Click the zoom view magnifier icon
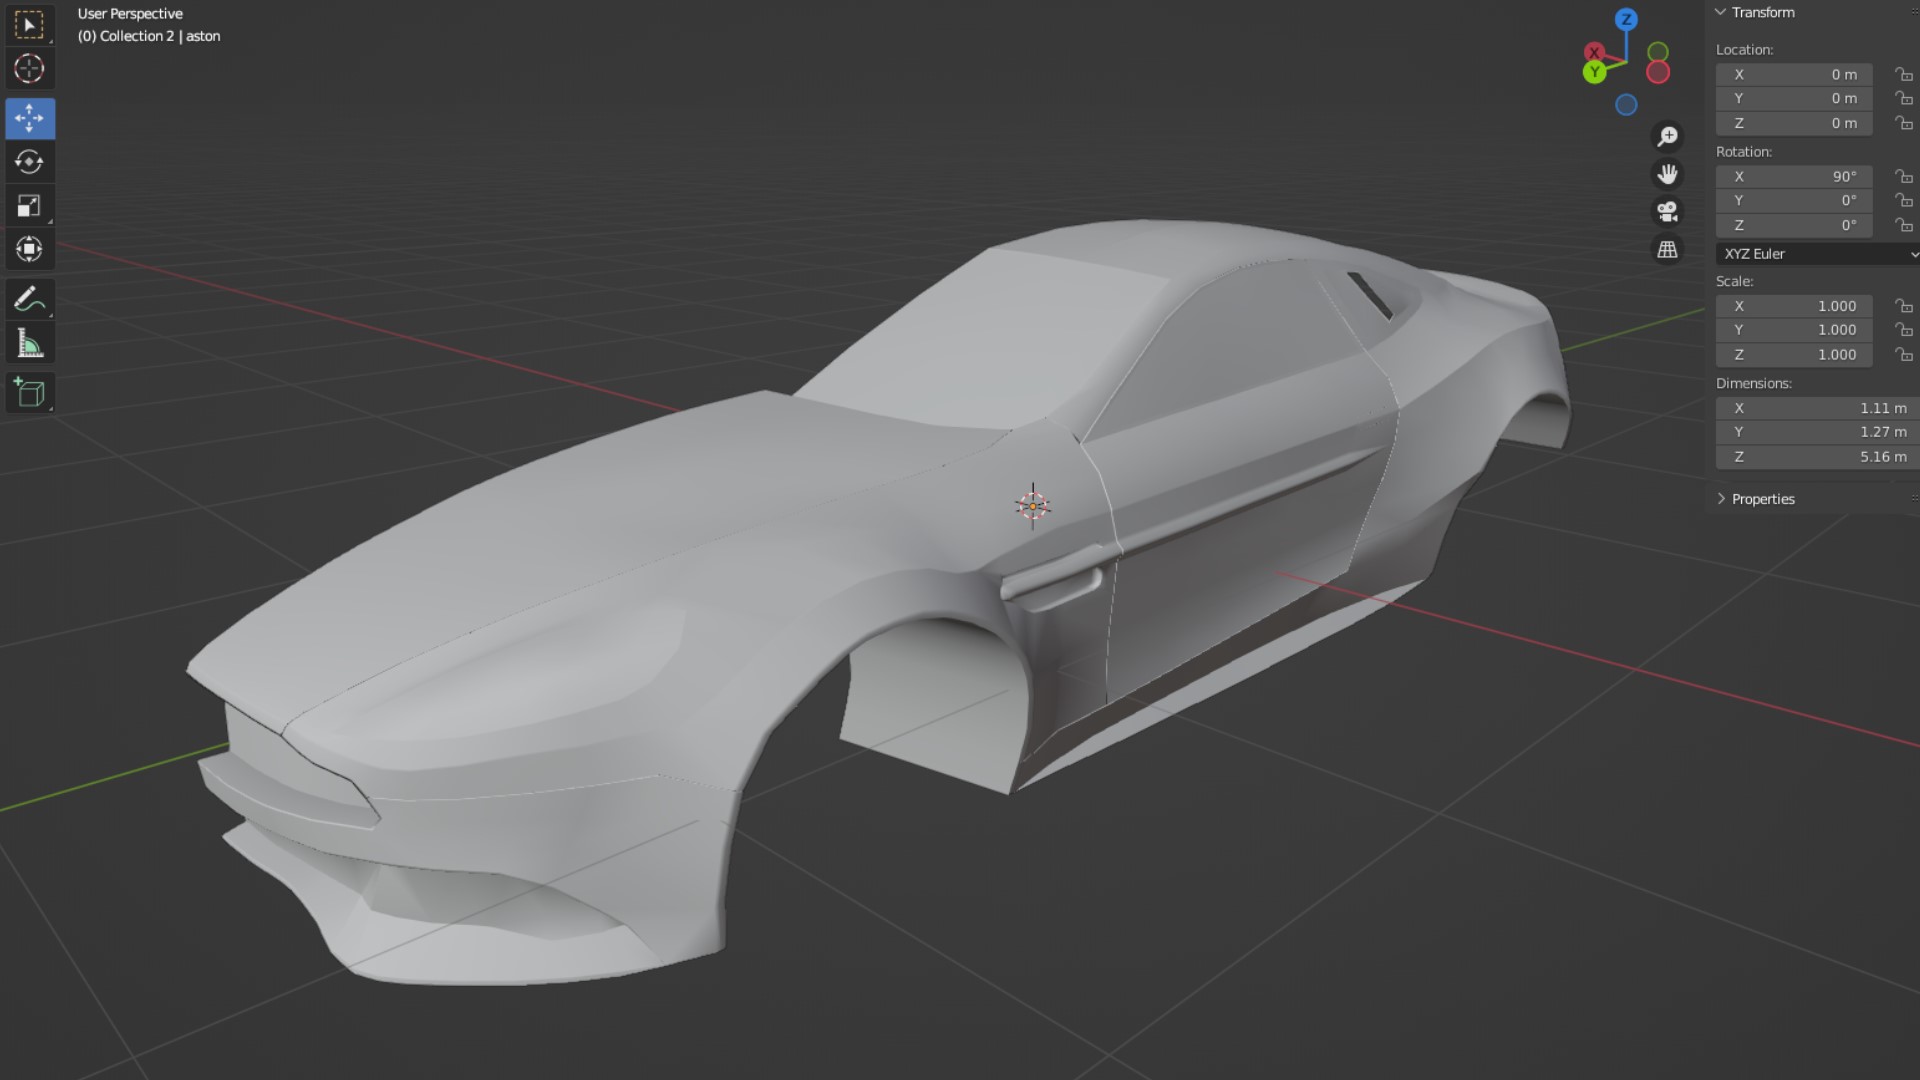1920x1080 pixels. (x=1667, y=136)
